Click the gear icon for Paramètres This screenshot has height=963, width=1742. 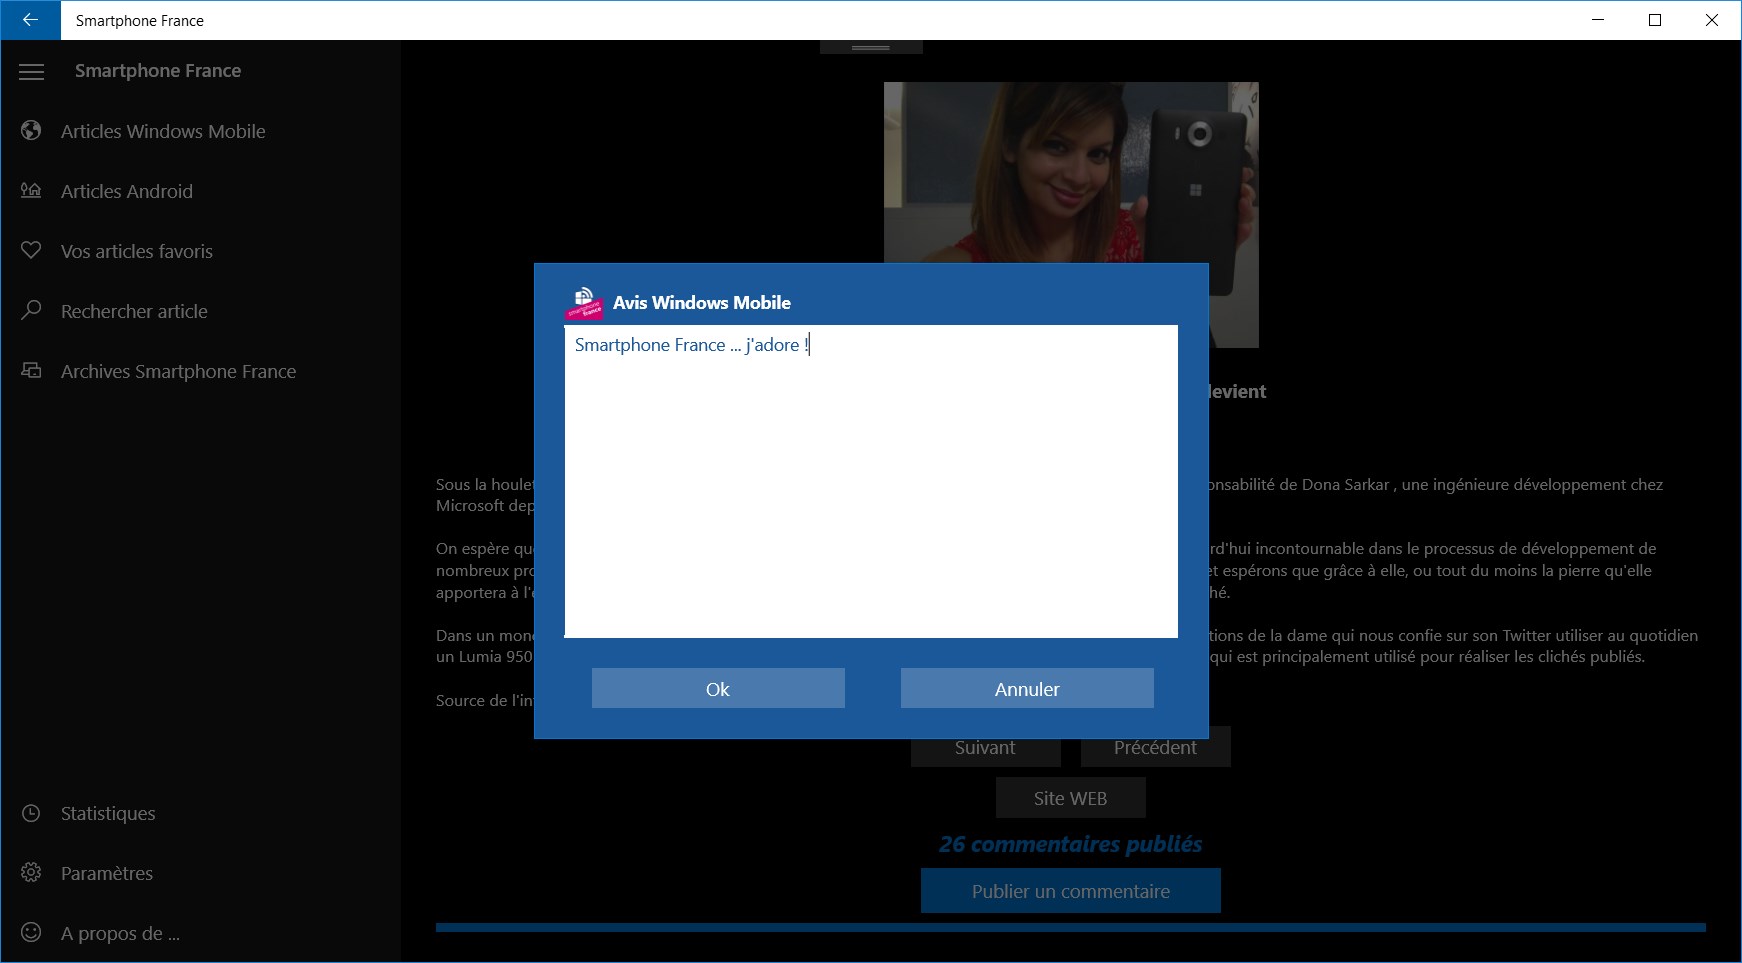pyautogui.click(x=32, y=873)
